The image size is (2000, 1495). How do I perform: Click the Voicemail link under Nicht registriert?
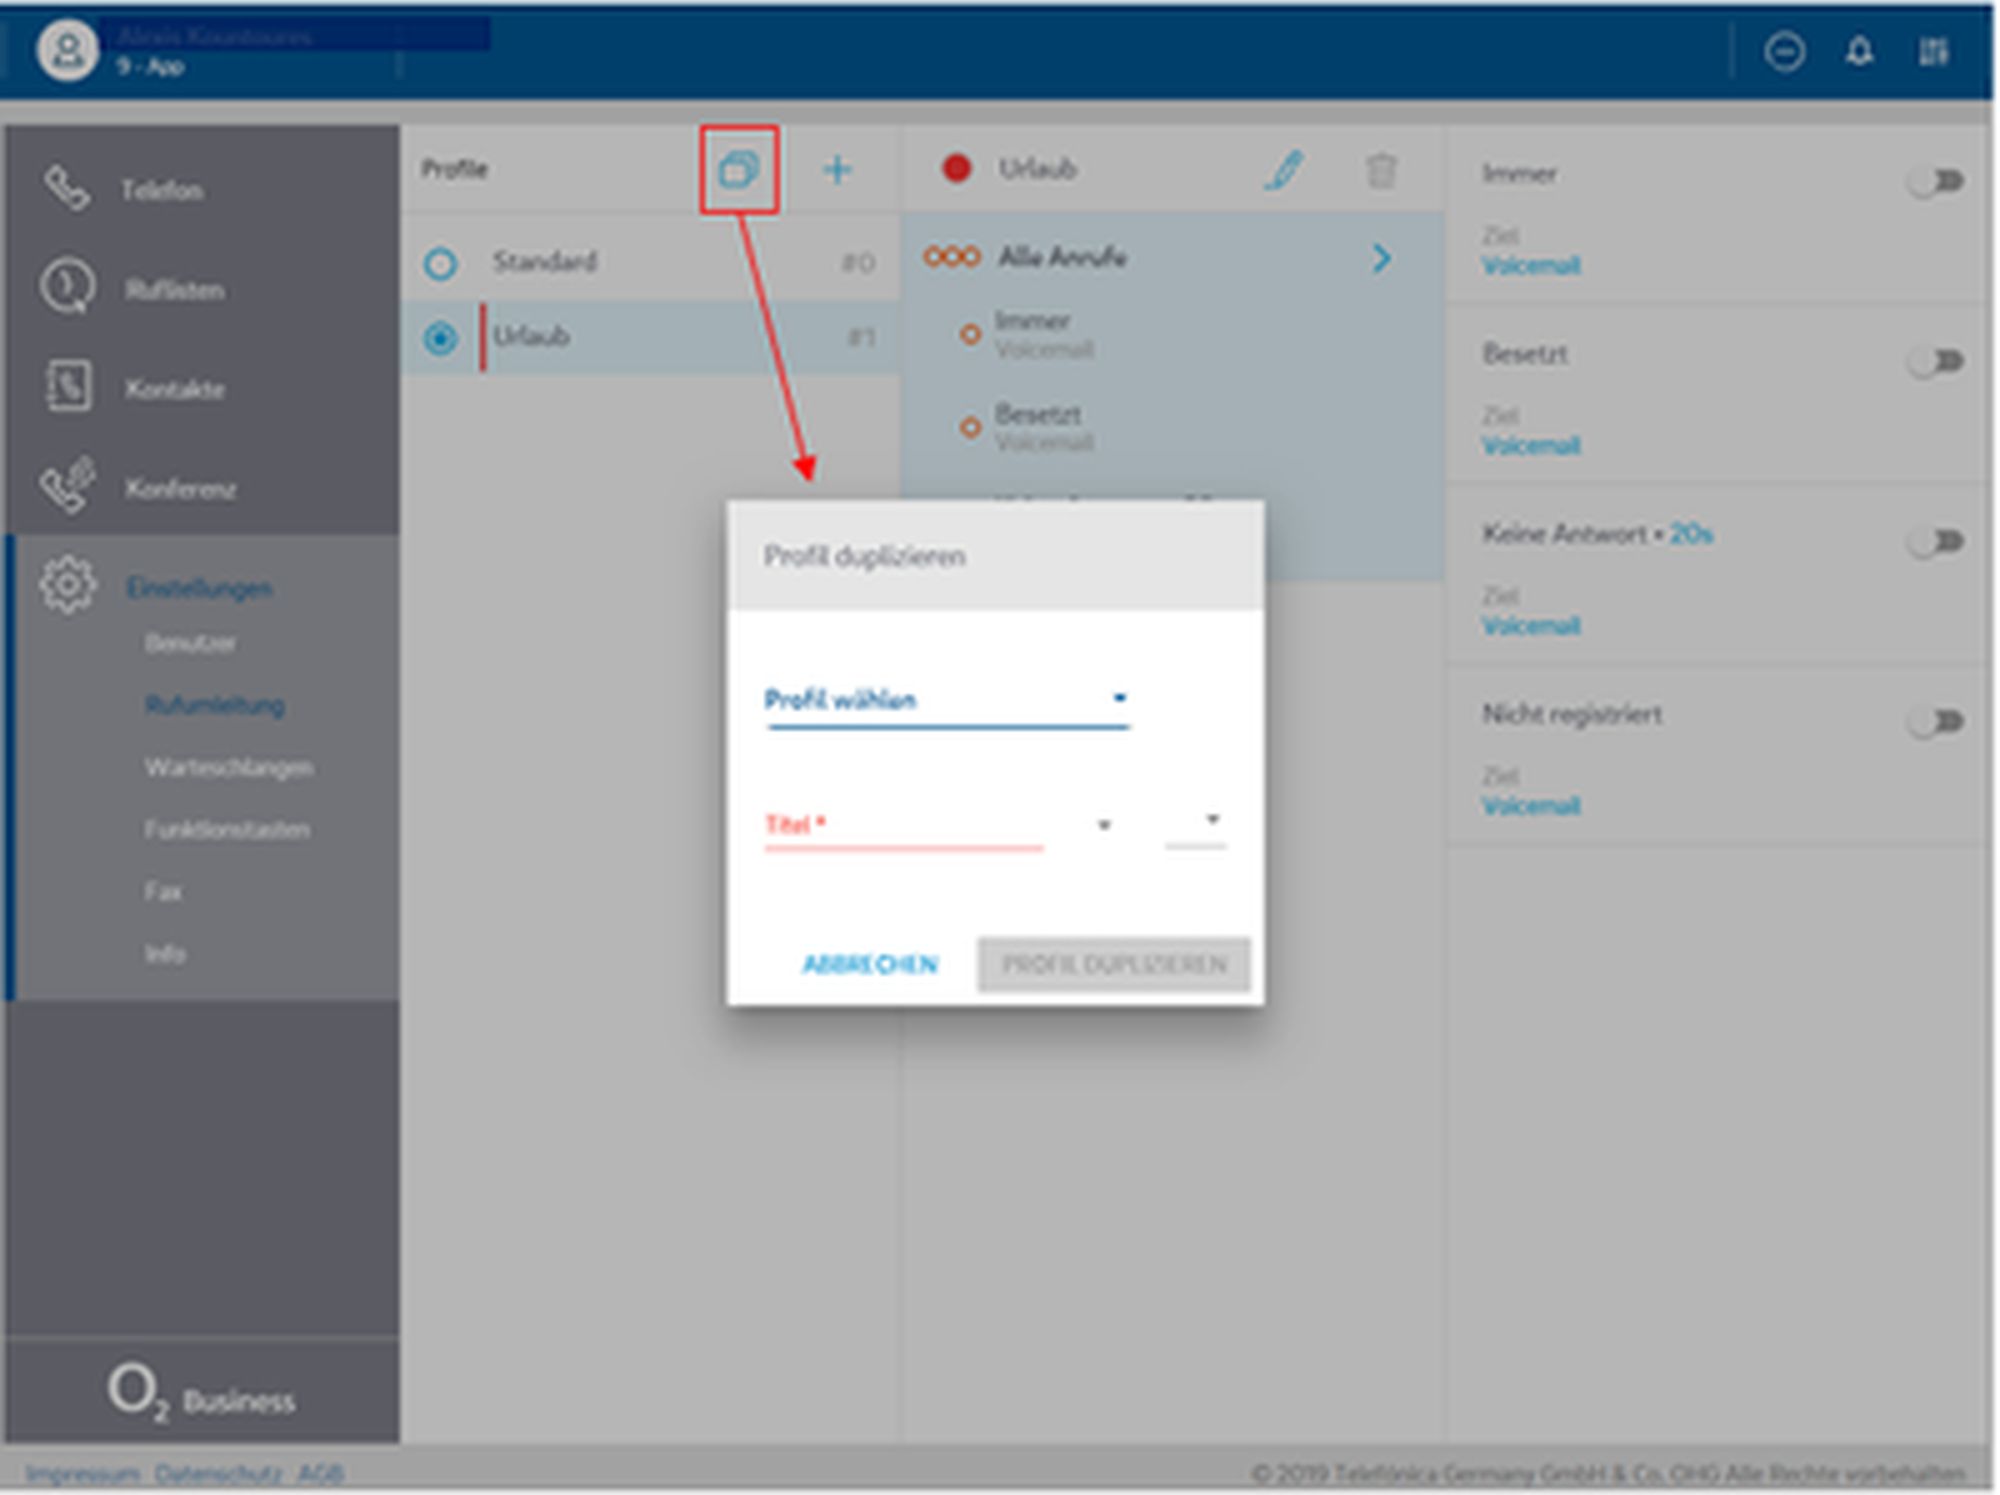point(1531,806)
